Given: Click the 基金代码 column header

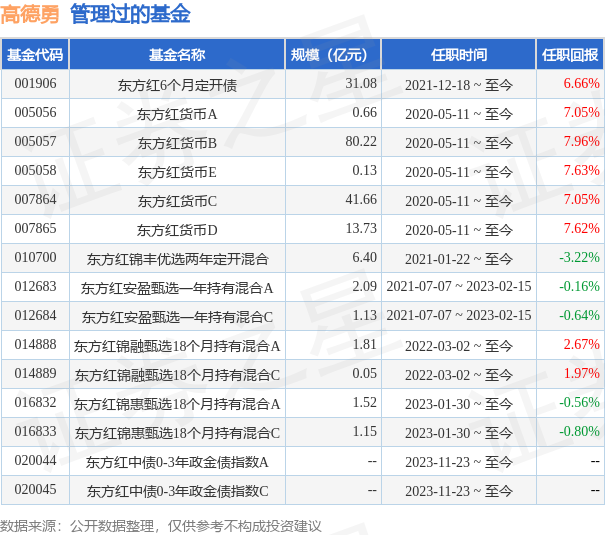Looking at the screenshot, I should click(x=35, y=55).
